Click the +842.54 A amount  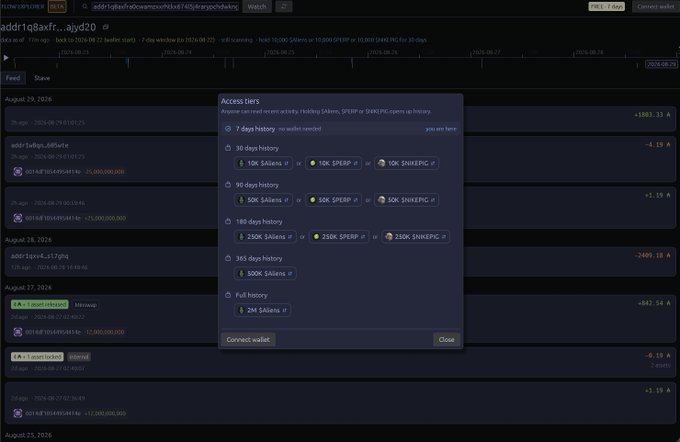(x=654, y=303)
